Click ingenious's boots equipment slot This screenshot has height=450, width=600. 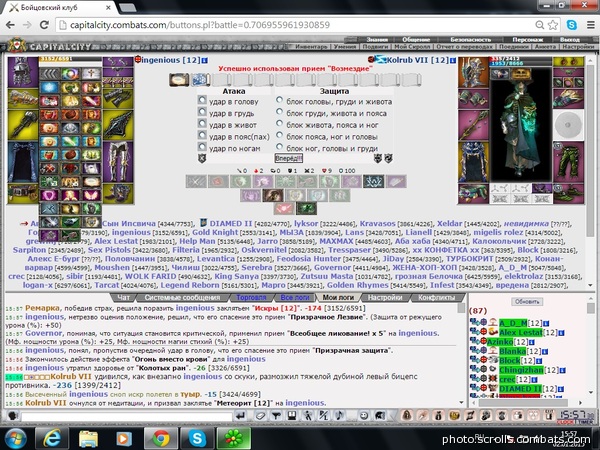[118, 194]
